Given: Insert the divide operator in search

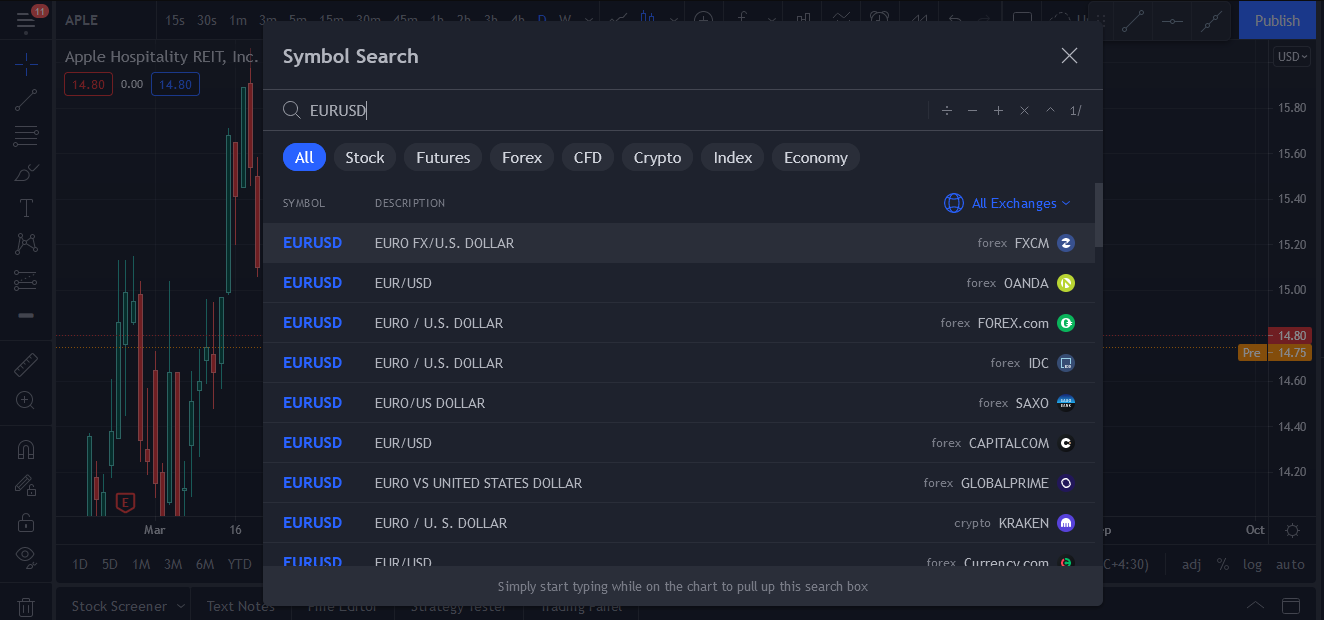Looking at the screenshot, I should point(946,110).
